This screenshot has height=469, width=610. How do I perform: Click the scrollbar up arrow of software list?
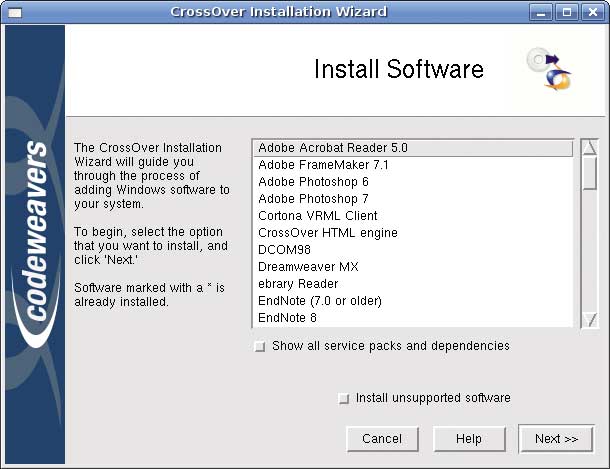click(x=590, y=147)
